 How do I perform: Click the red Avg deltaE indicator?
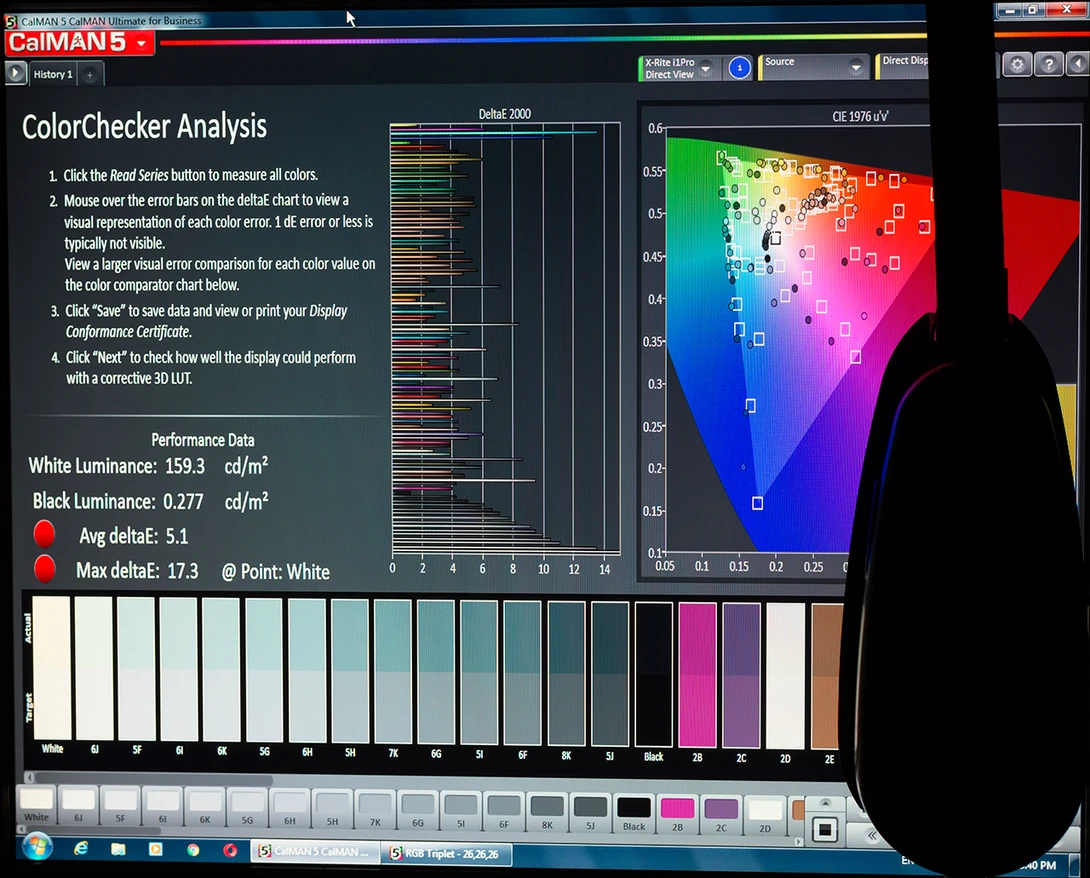coord(44,534)
